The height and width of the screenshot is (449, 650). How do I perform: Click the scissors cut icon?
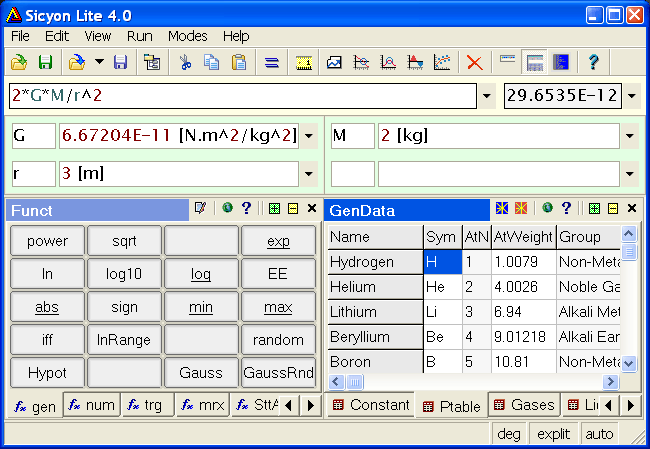coord(185,62)
